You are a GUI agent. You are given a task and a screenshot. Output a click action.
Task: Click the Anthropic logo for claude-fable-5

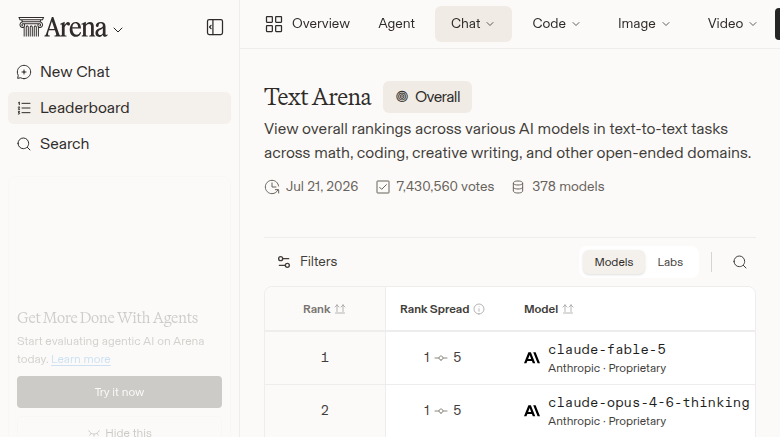click(x=532, y=358)
